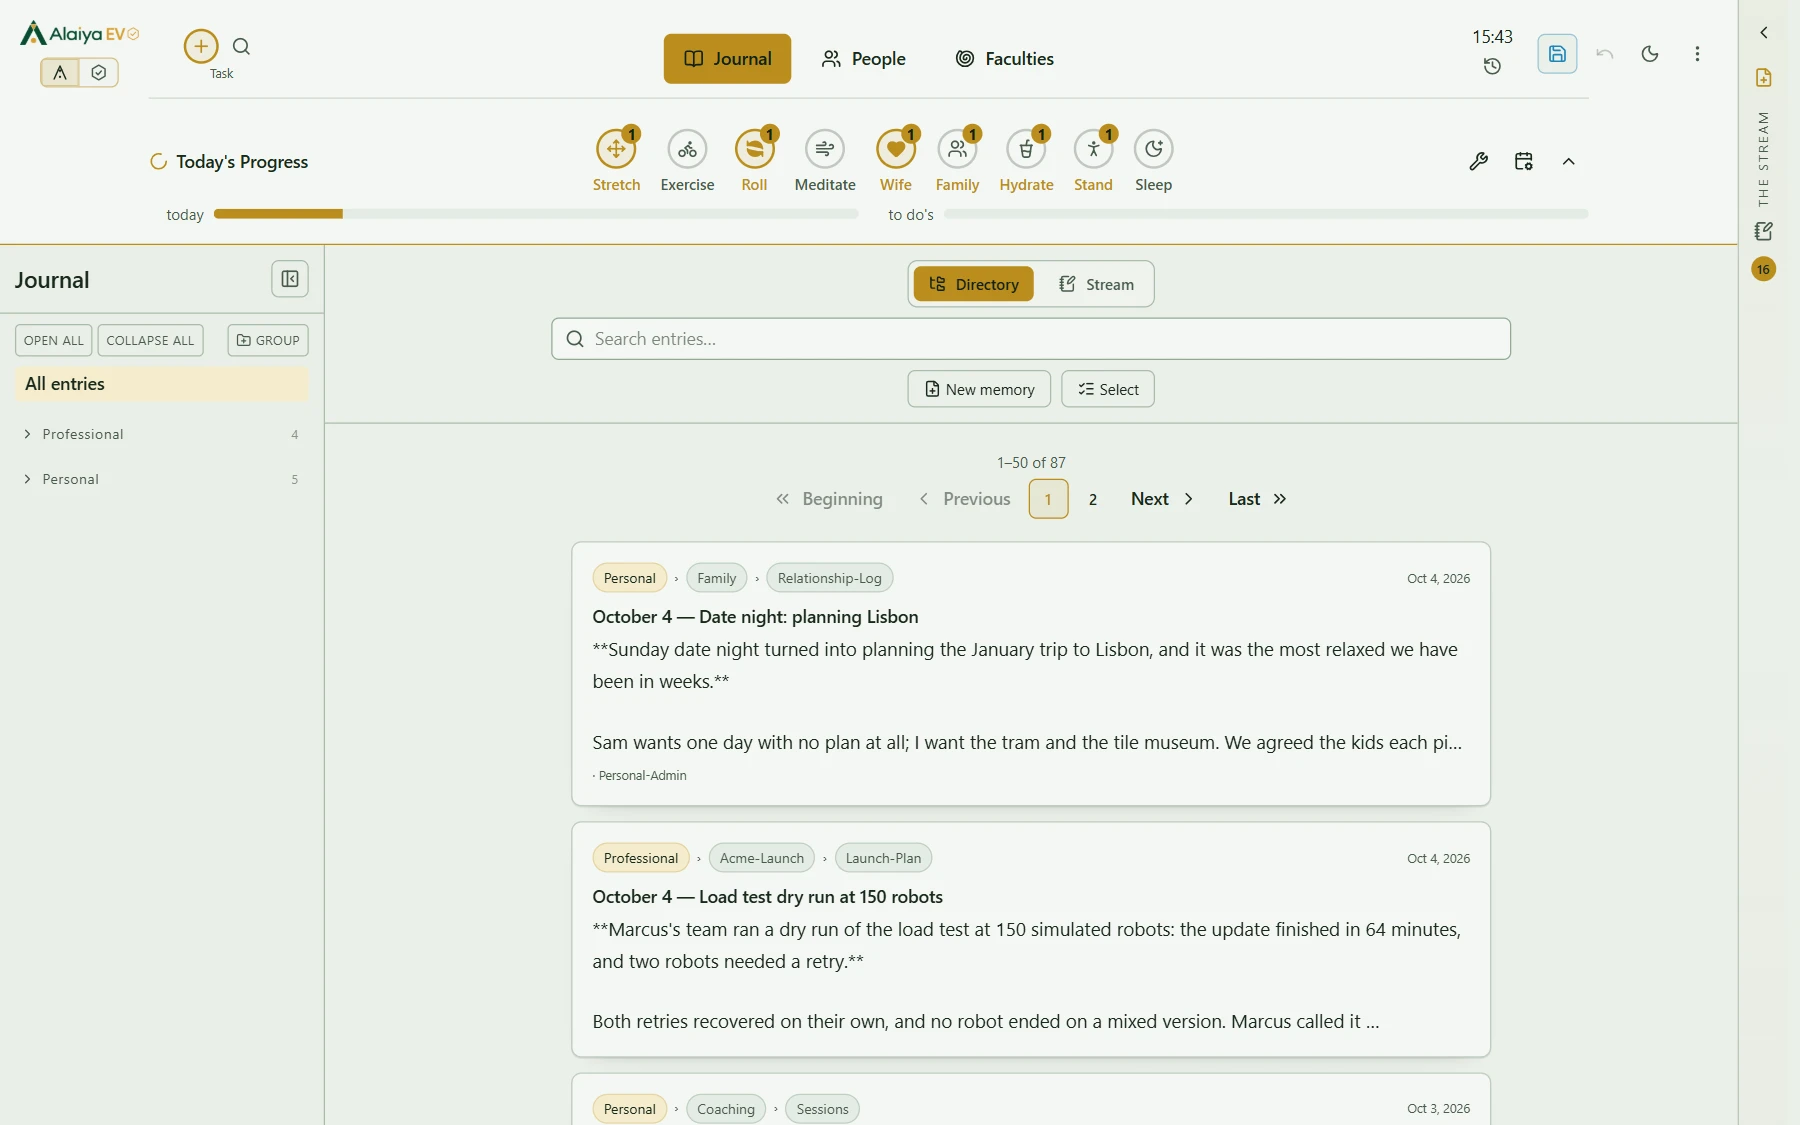Open the Journal tab
The height and width of the screenshot is (1125, 1800).
coord(727,59)
